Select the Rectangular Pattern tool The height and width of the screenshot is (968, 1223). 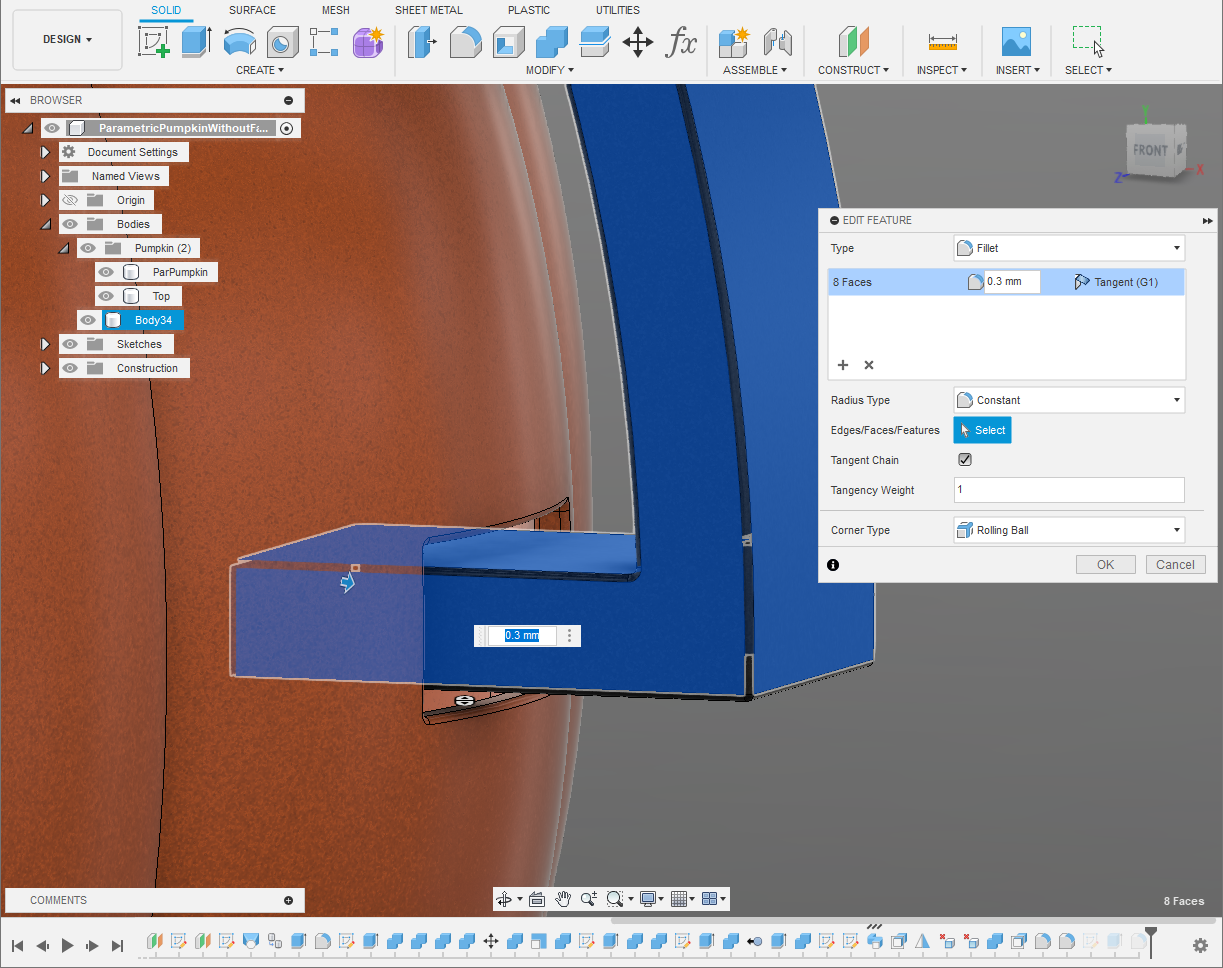pos(325,42)
